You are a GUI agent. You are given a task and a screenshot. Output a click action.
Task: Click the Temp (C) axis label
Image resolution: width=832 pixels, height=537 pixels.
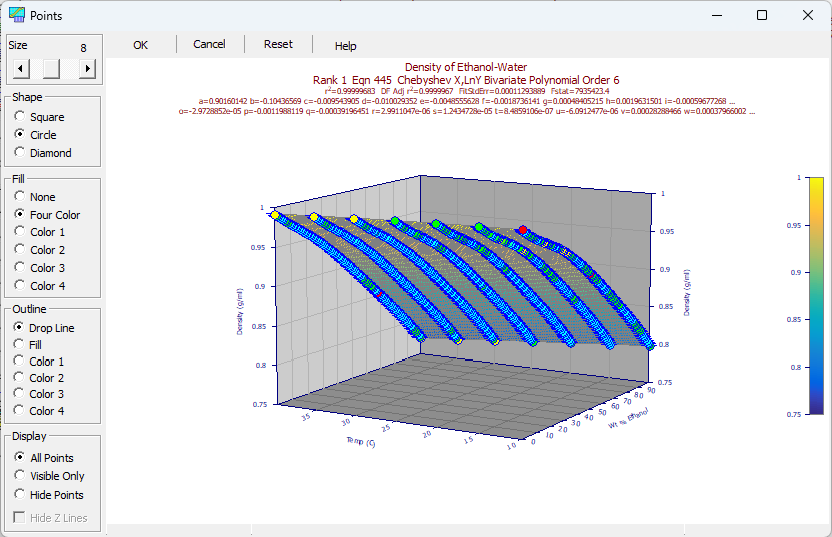(x=361, y=441)
